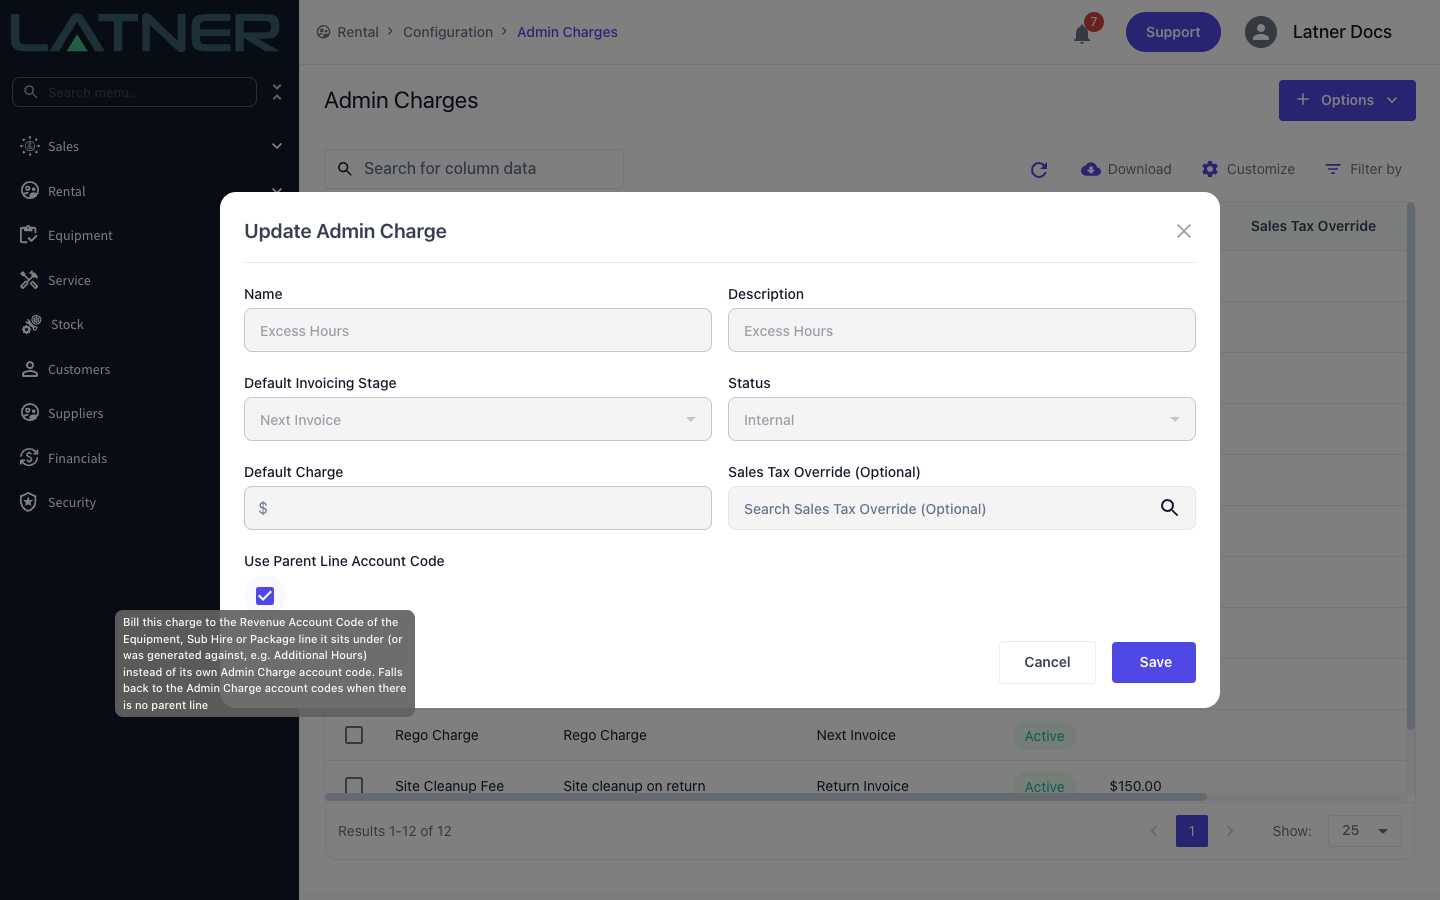Viewport: 1440px width, 900px height.
Task: Open Rental in the breadcrumb
Action: click(x=357, y=32)
